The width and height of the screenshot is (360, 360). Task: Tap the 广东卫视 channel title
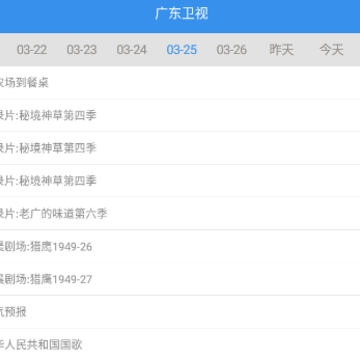182,14
